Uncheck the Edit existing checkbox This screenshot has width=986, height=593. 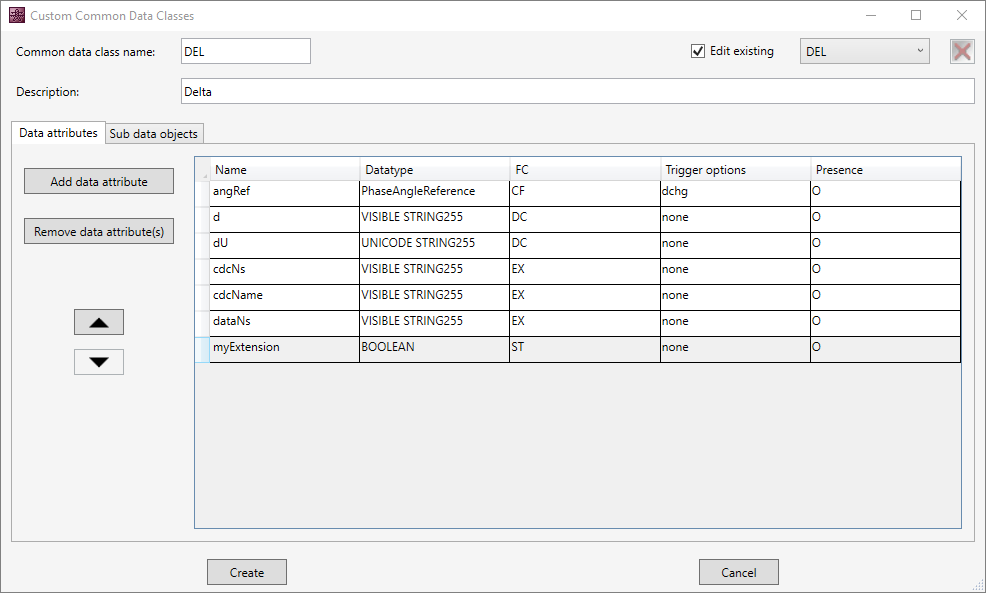(698, 51)
